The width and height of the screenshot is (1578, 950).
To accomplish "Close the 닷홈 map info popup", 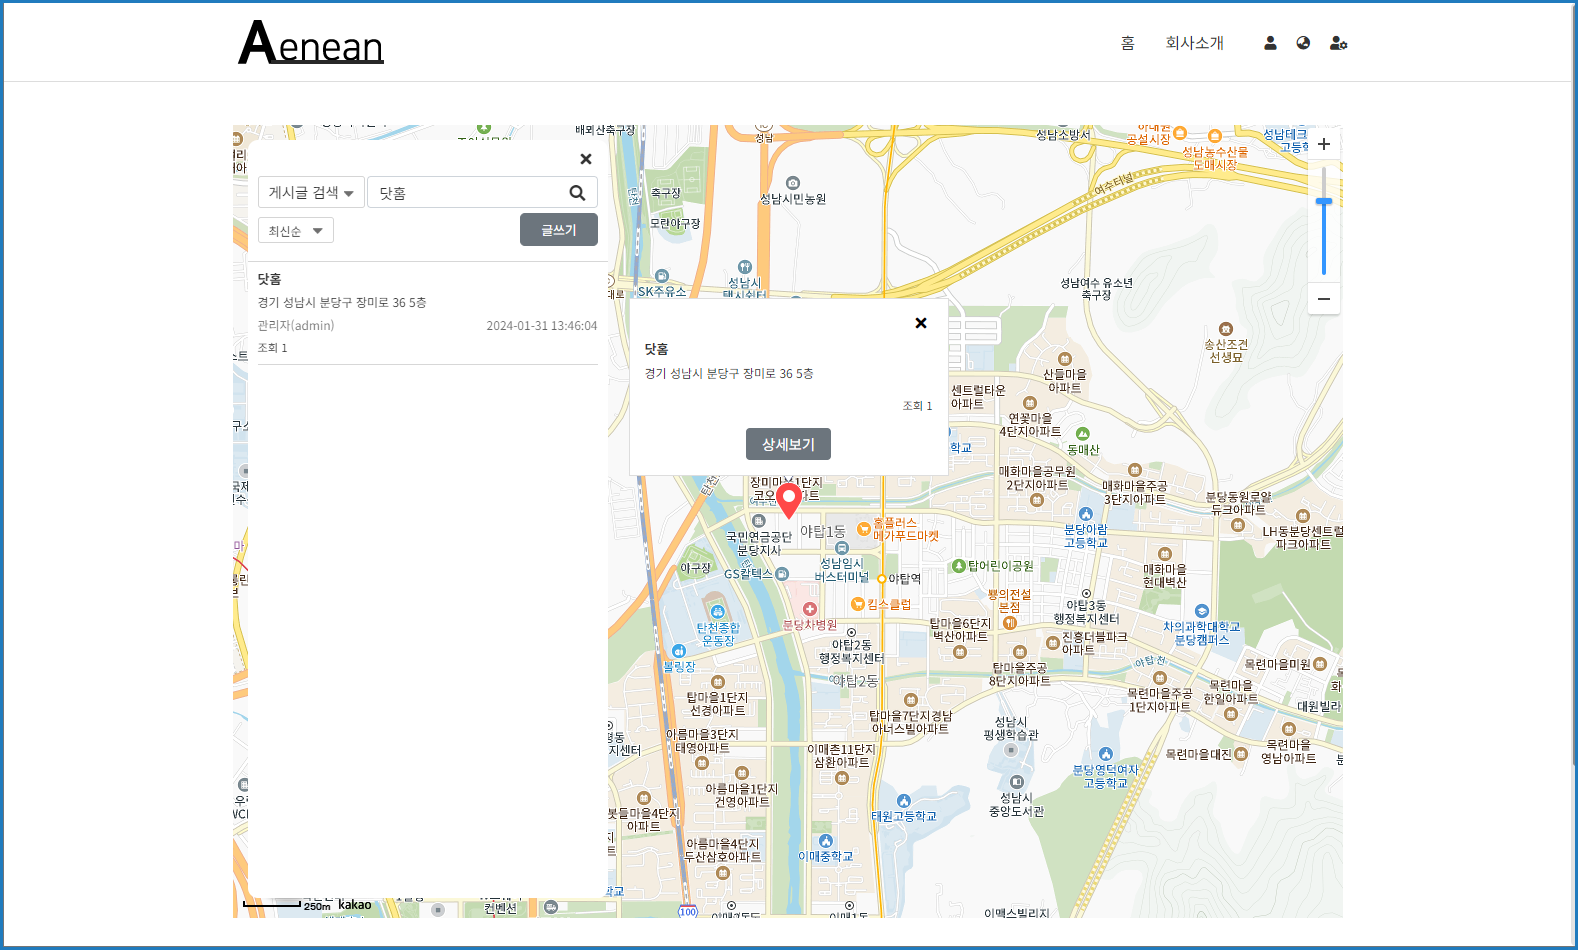I will pos(921,323).
